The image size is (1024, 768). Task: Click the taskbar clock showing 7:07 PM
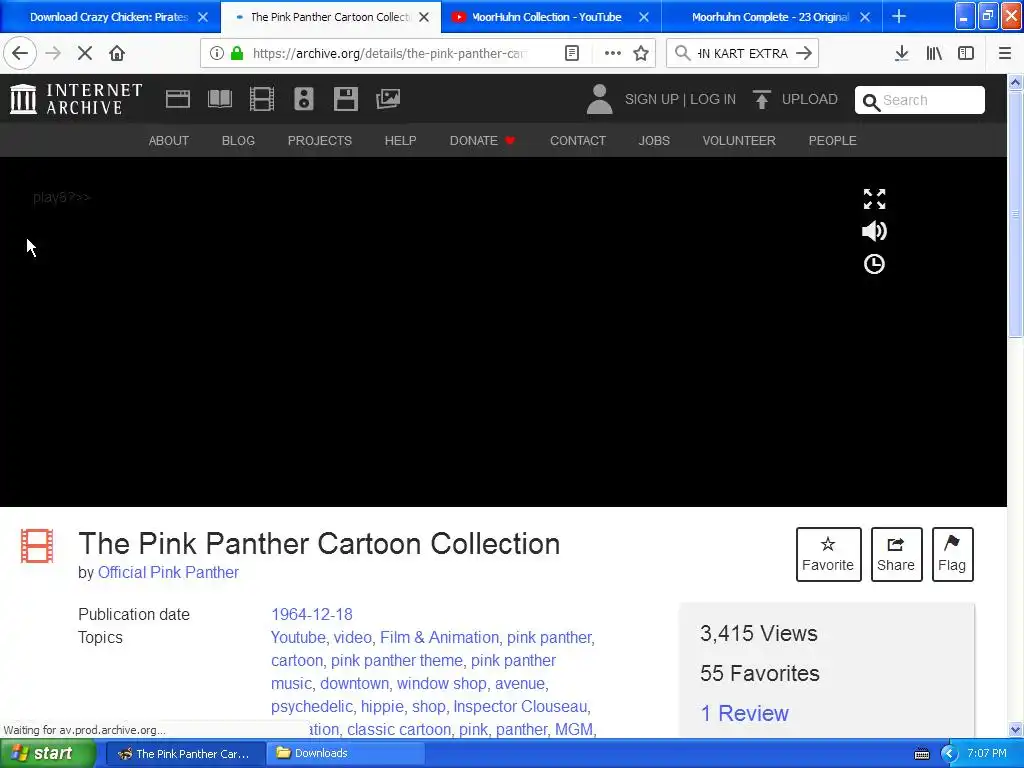(987, 753)
